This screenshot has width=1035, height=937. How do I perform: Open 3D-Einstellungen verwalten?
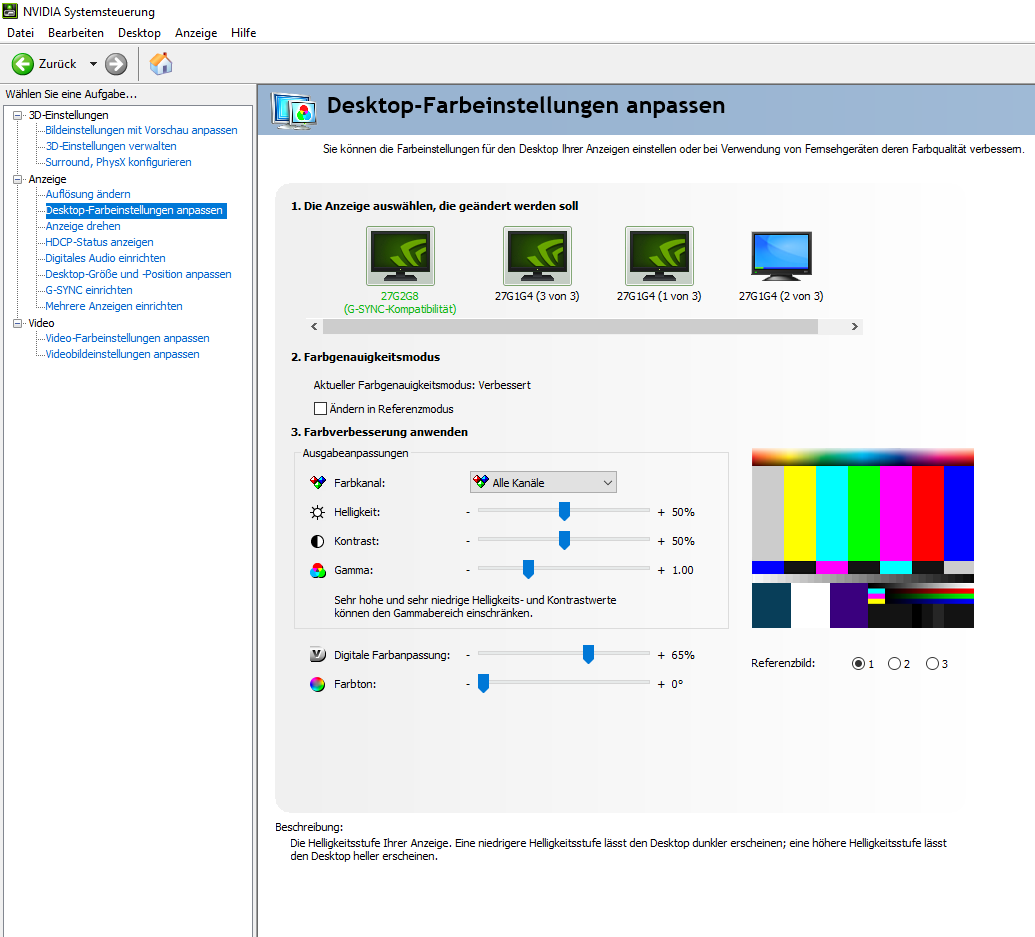click(111, 146)
